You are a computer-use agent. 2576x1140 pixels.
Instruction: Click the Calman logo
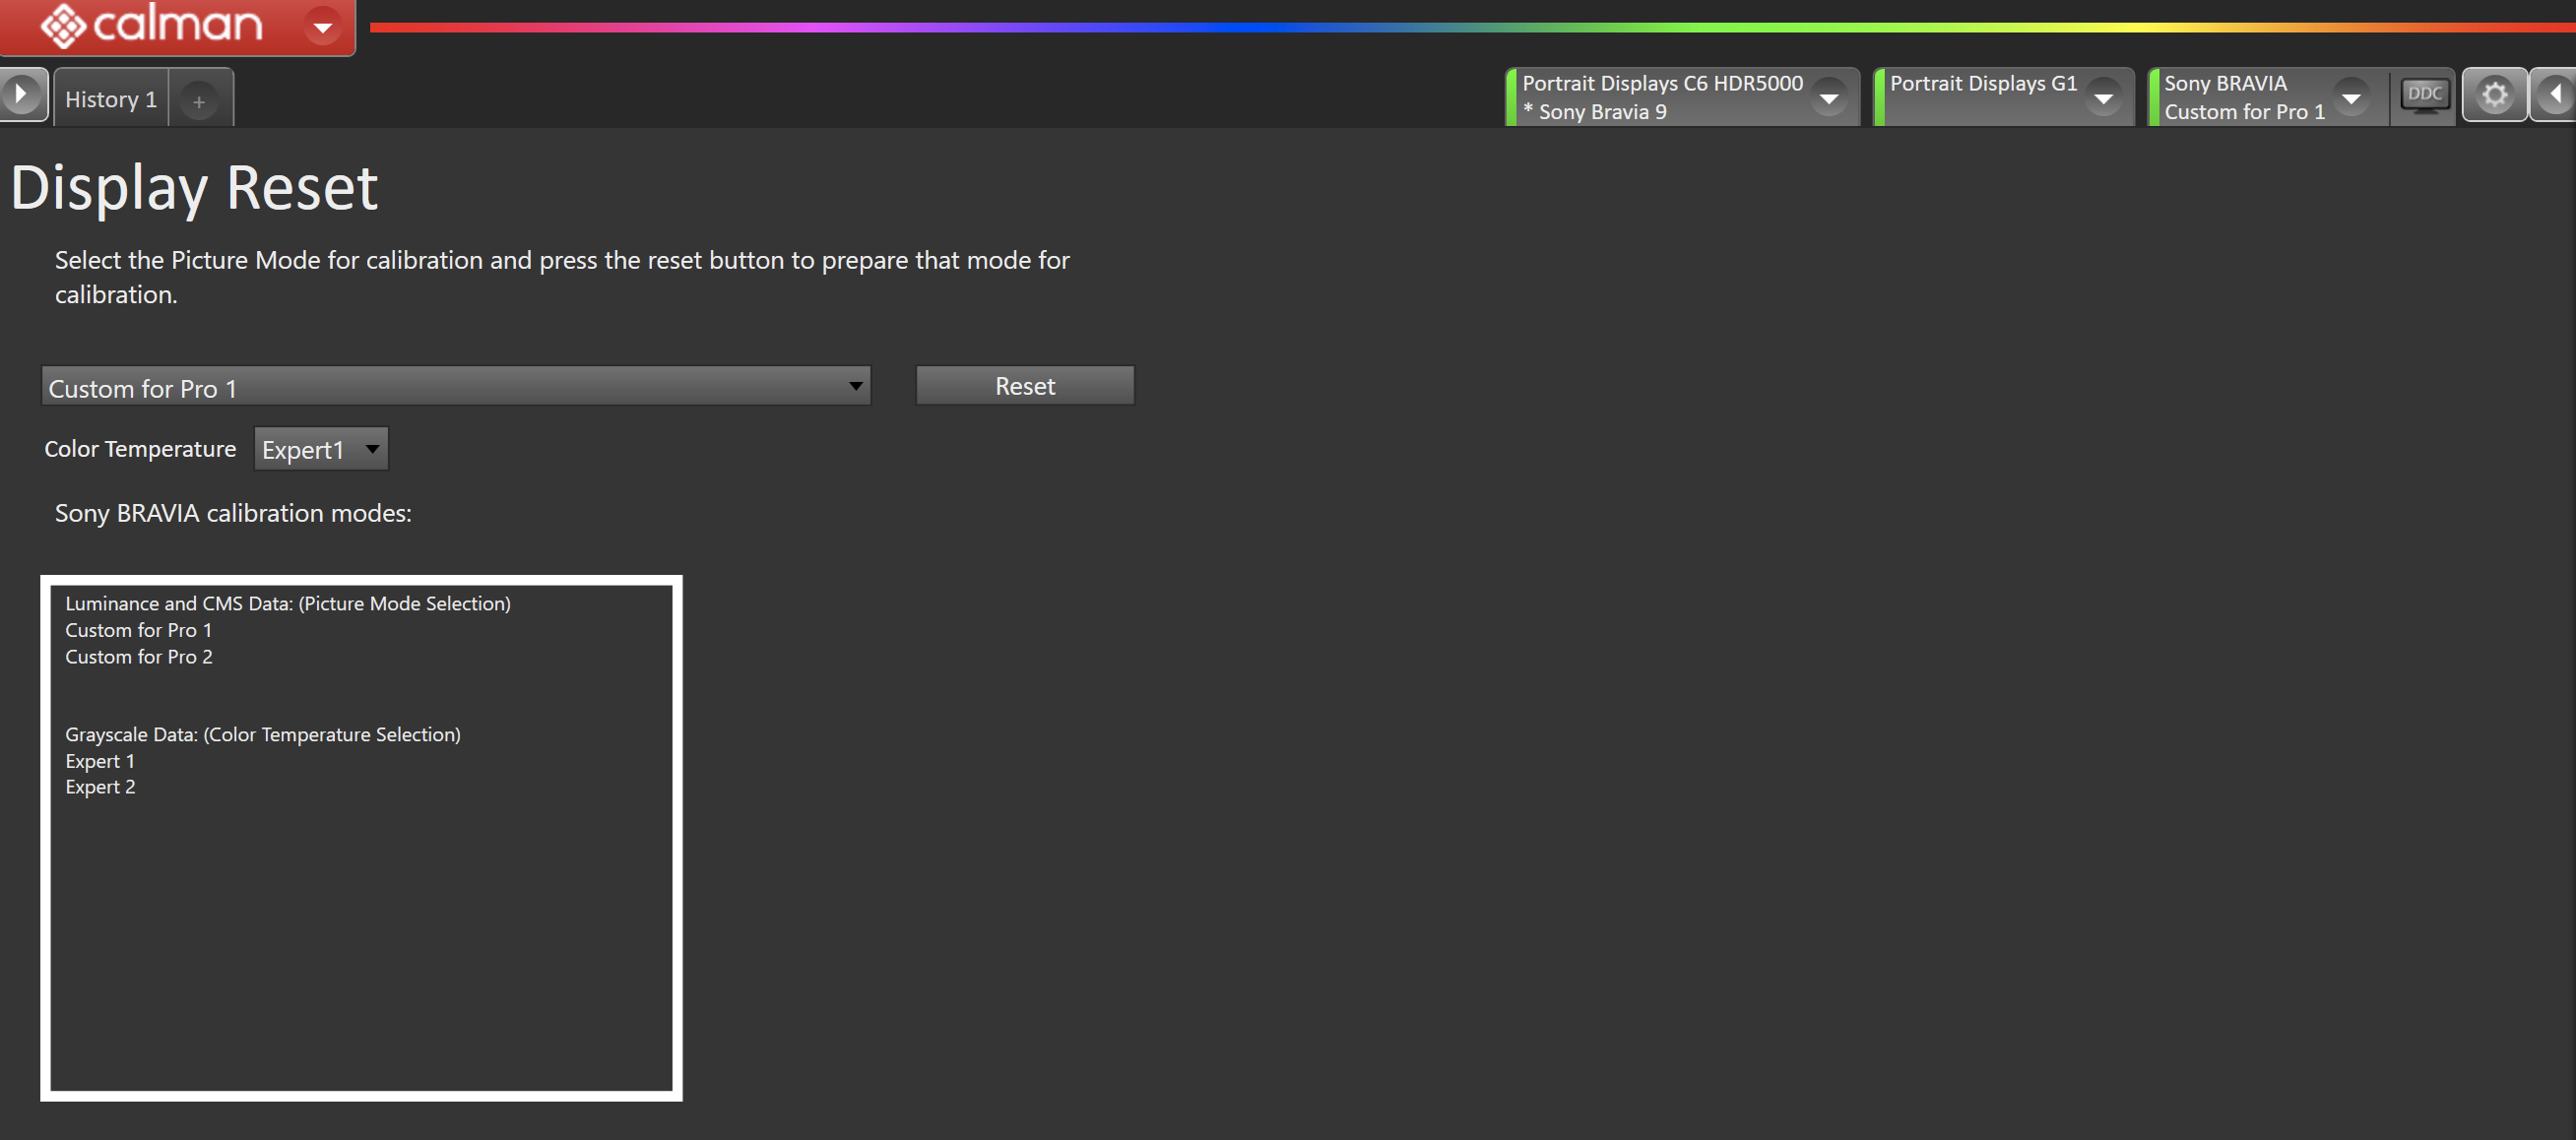point(152,24)
